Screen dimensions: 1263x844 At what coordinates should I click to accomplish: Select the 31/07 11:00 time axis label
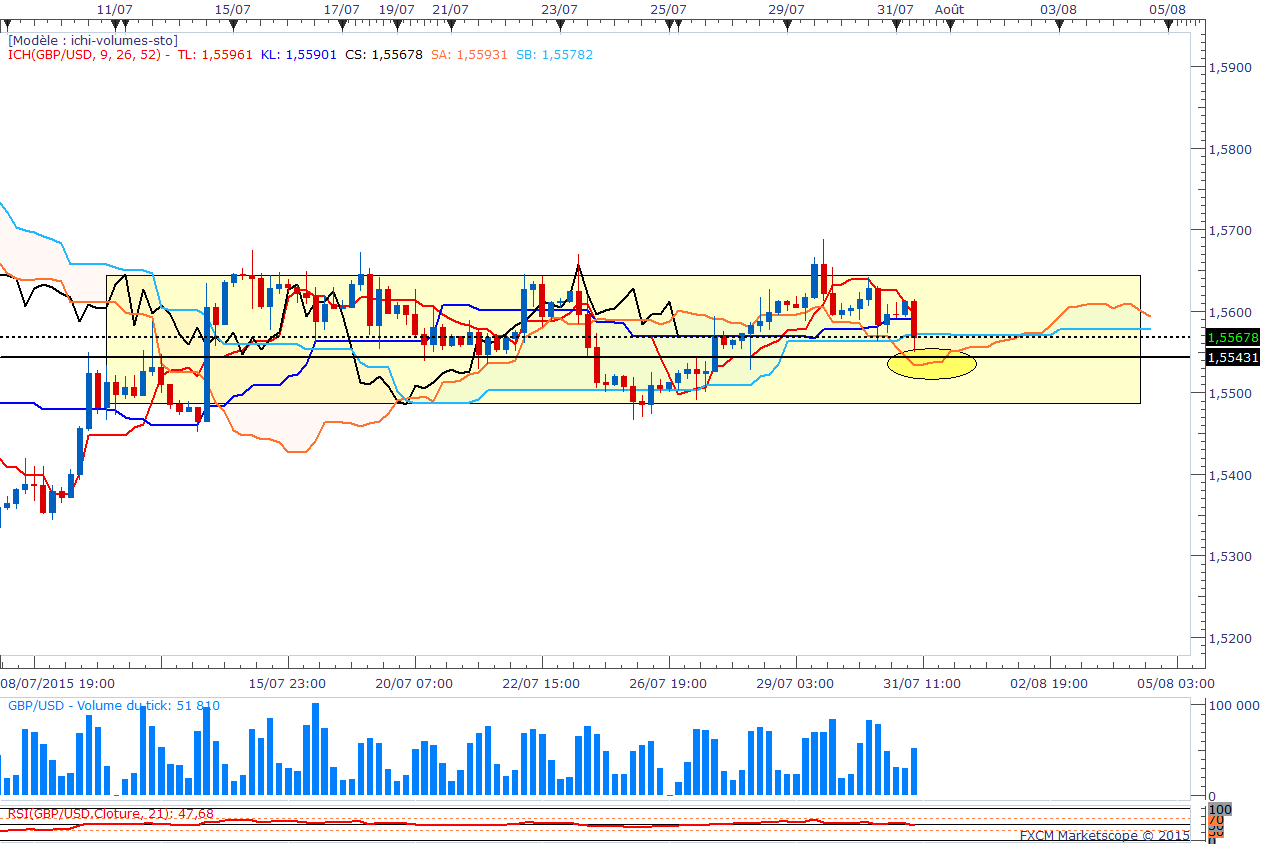tap(923, 684)
